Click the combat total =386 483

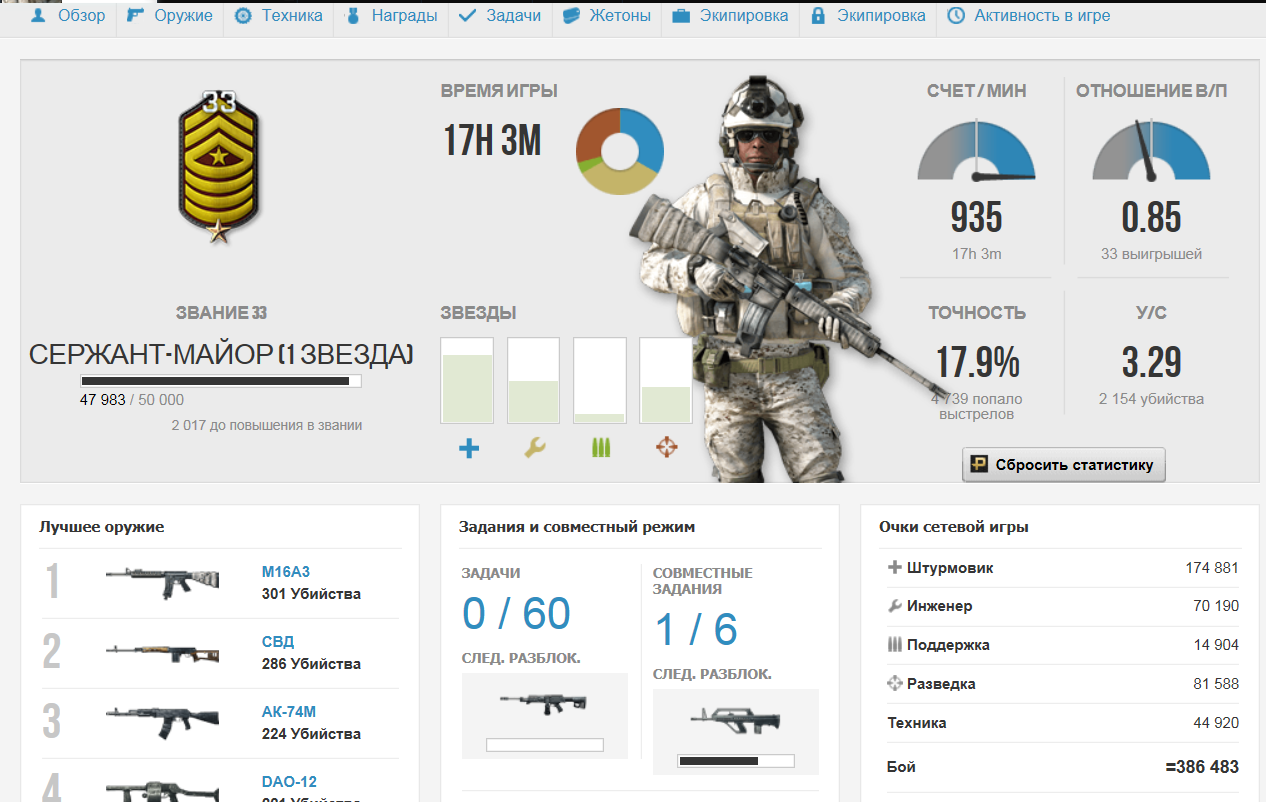pos(1202,768)
